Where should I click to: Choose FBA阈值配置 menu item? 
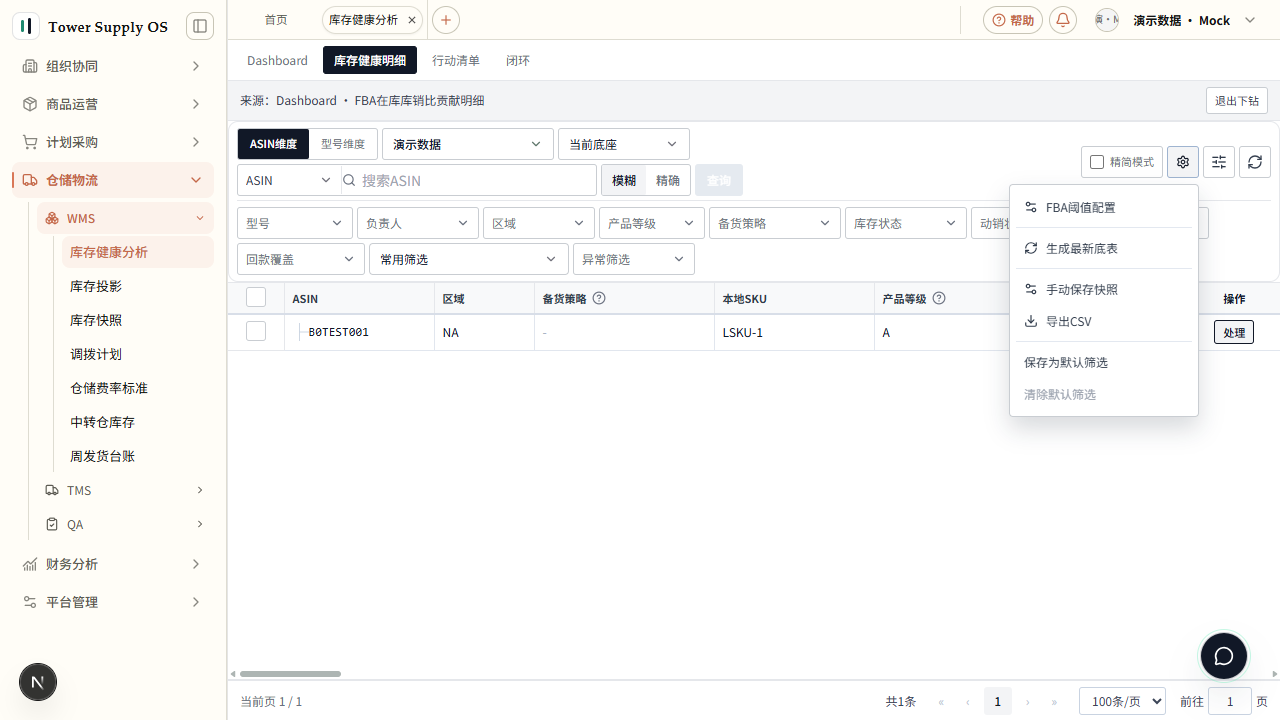[1104, 208]
